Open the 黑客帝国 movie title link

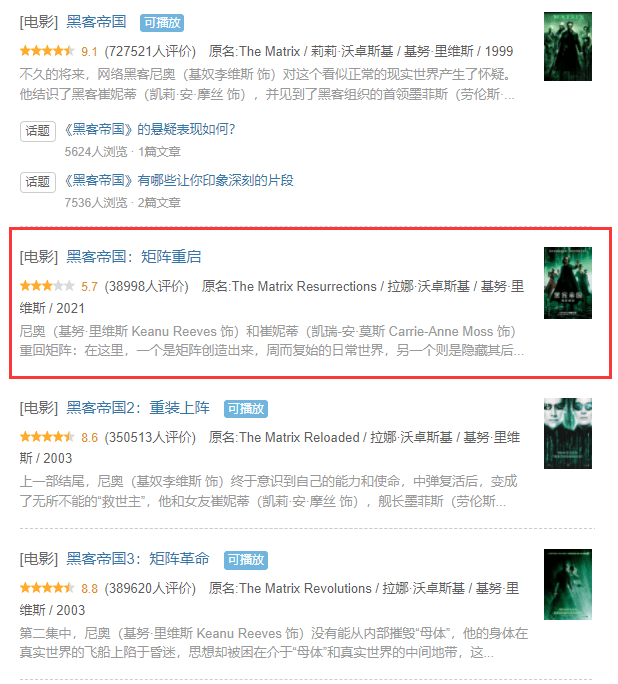tap(96, 22)
